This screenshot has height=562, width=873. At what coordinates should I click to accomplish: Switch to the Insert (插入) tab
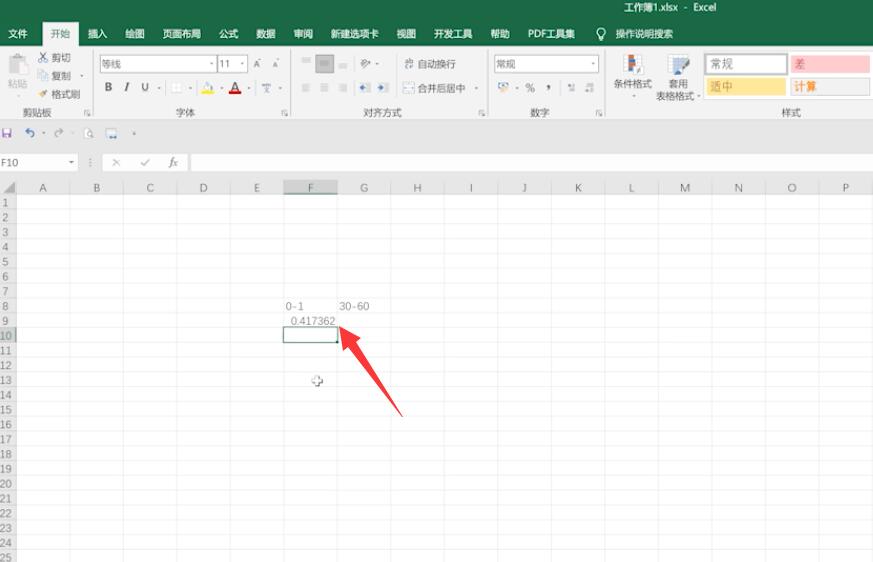[x=97, y=34]
